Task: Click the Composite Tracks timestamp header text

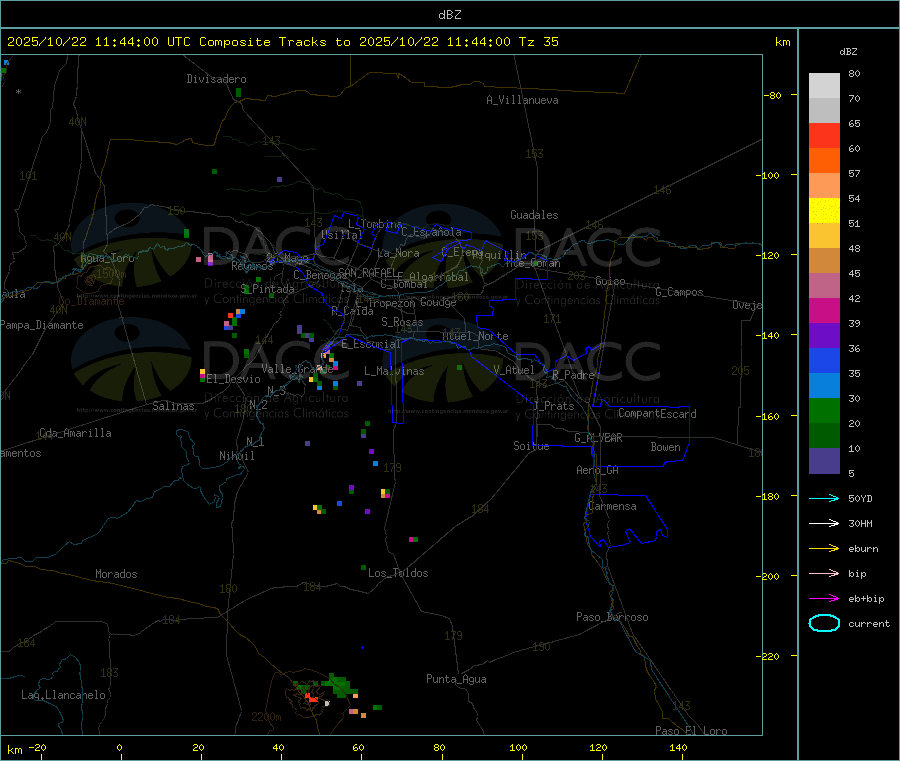Action: tap(283, 42)
